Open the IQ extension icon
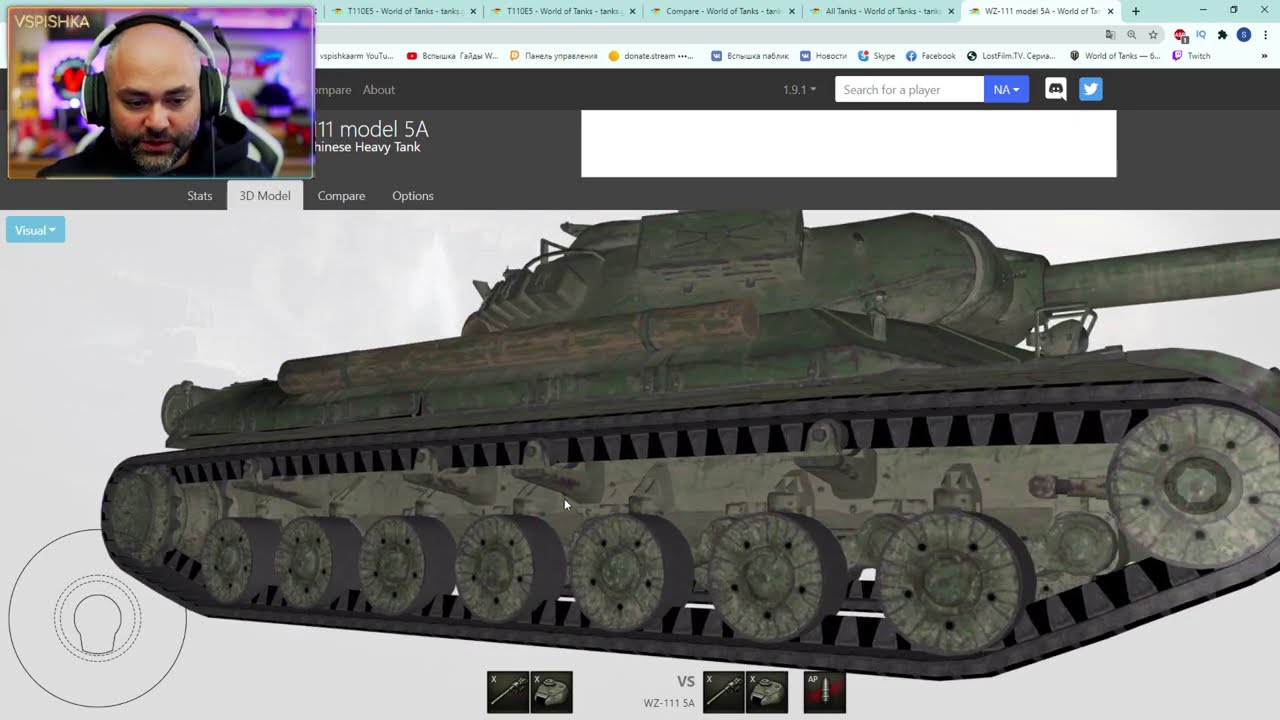Image resolution: width=1280 pixels, height=720 pixels. (1201, 35)
